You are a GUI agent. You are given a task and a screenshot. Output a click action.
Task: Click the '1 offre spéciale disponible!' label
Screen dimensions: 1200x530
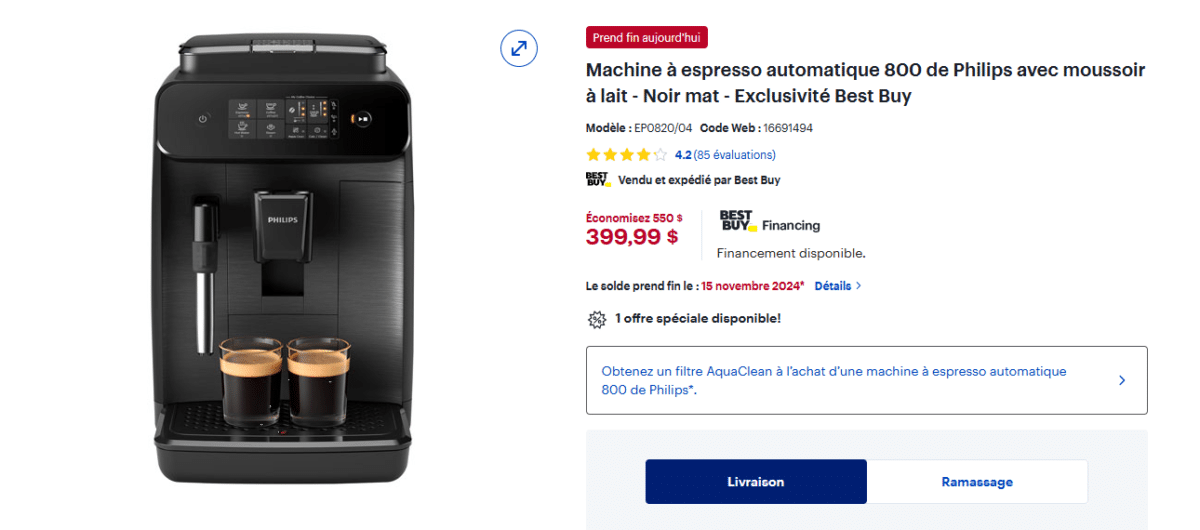tap(698, 319)
